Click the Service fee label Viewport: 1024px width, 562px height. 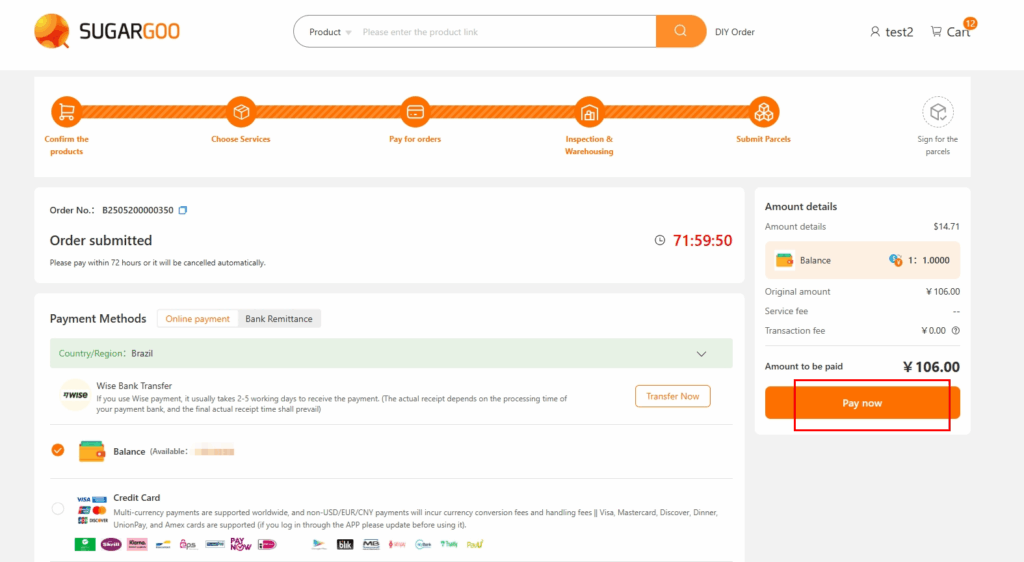click(786, 311)
